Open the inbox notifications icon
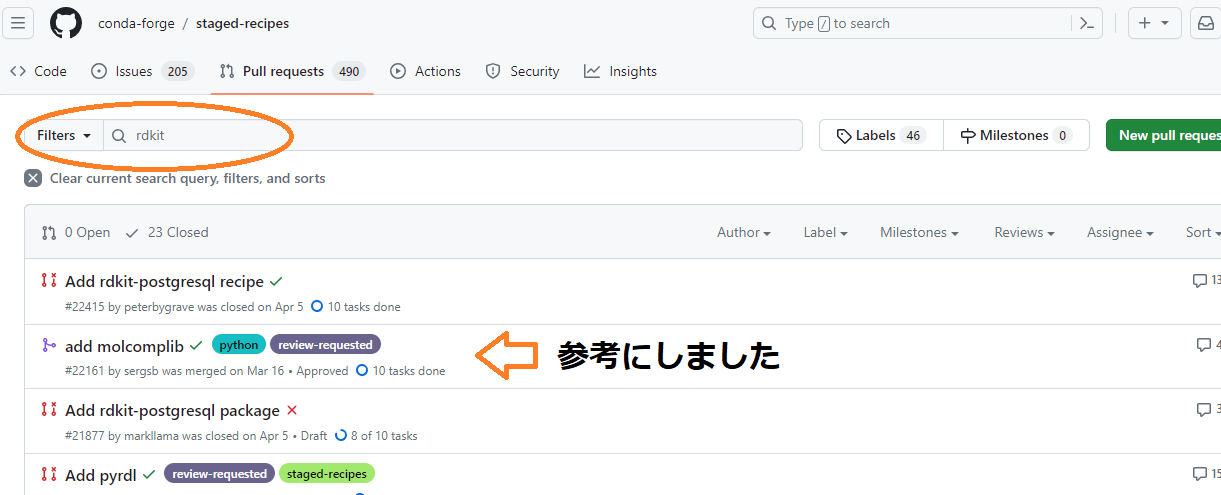 1206,23
